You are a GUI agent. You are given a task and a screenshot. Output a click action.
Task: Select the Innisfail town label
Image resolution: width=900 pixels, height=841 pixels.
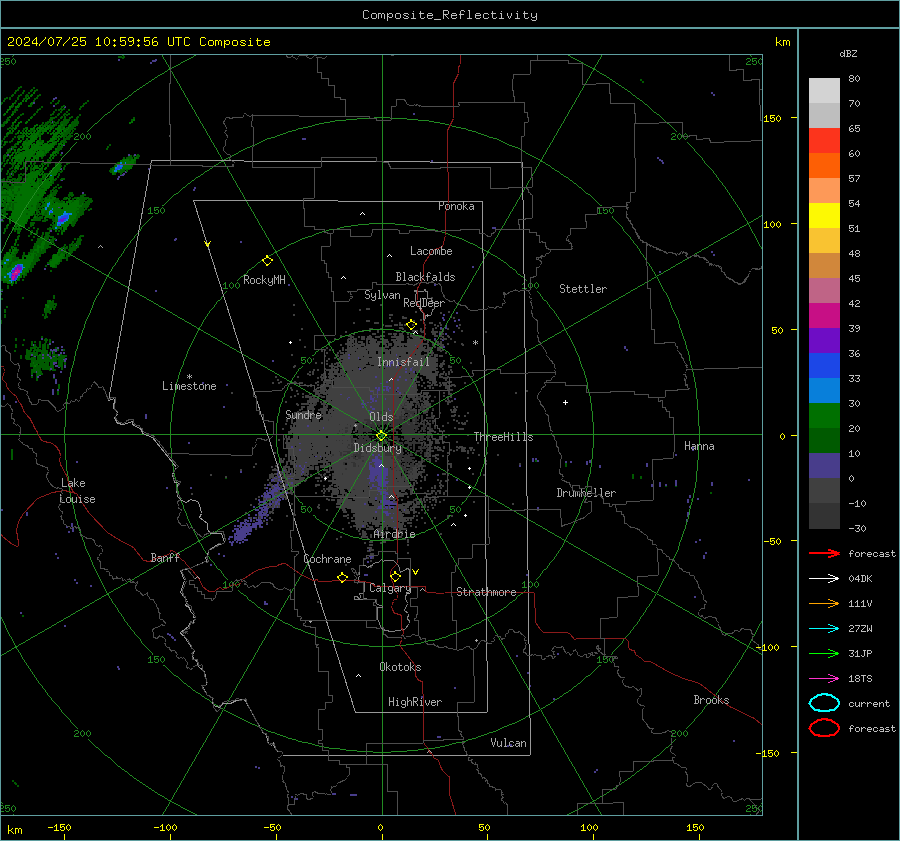403,362
